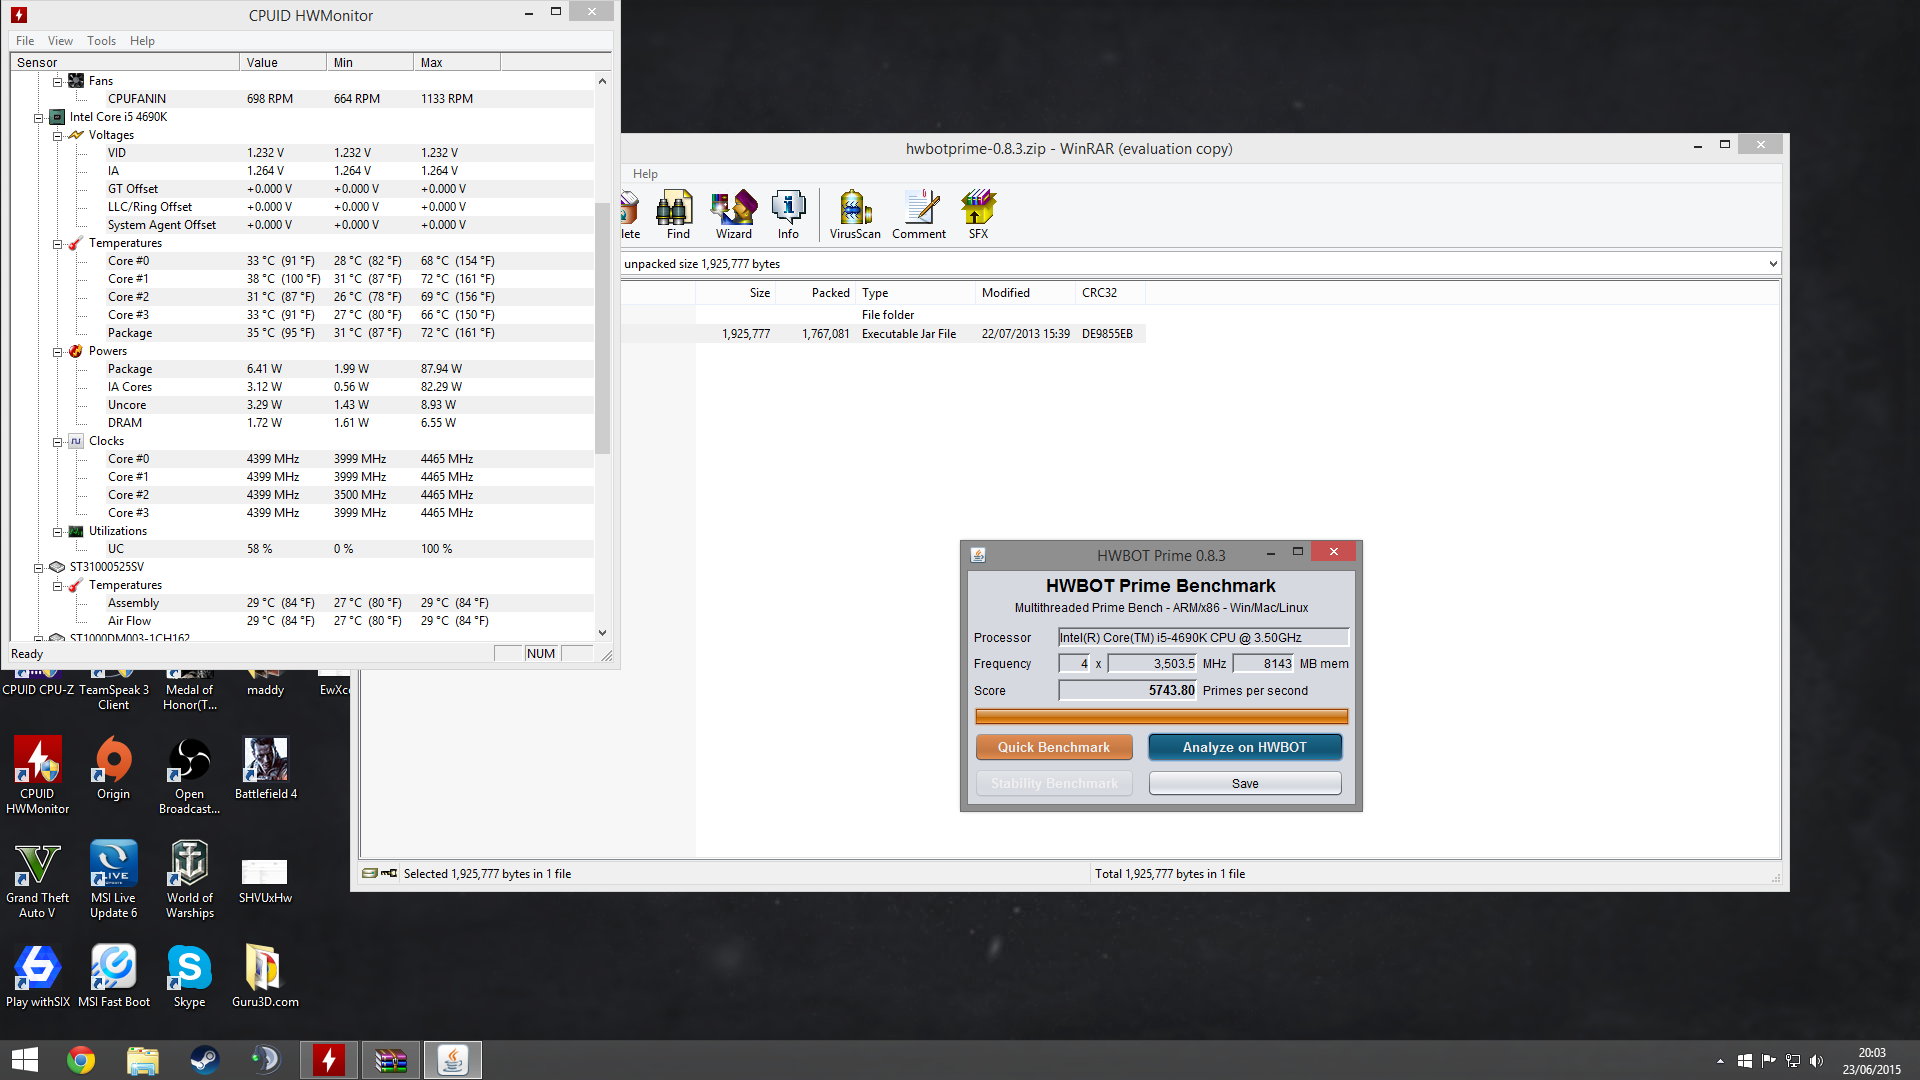Click the HWMonitor vertical scrollbar thumb
1920x1080 pixels.
[602, 328]
